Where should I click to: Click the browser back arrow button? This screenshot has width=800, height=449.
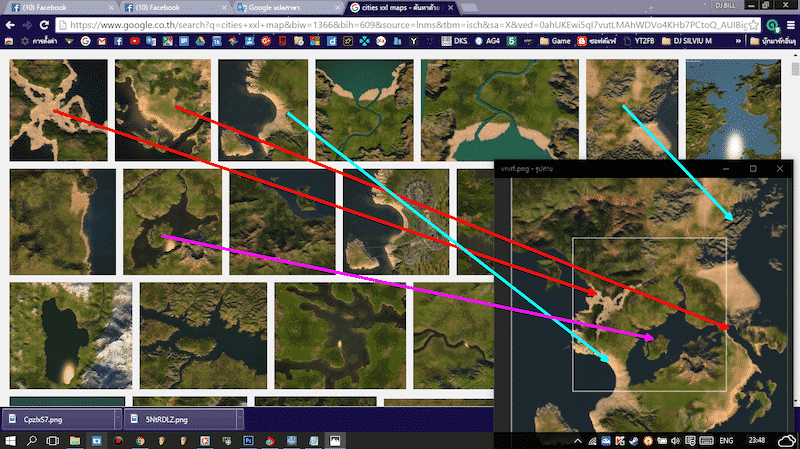[10, 24]
